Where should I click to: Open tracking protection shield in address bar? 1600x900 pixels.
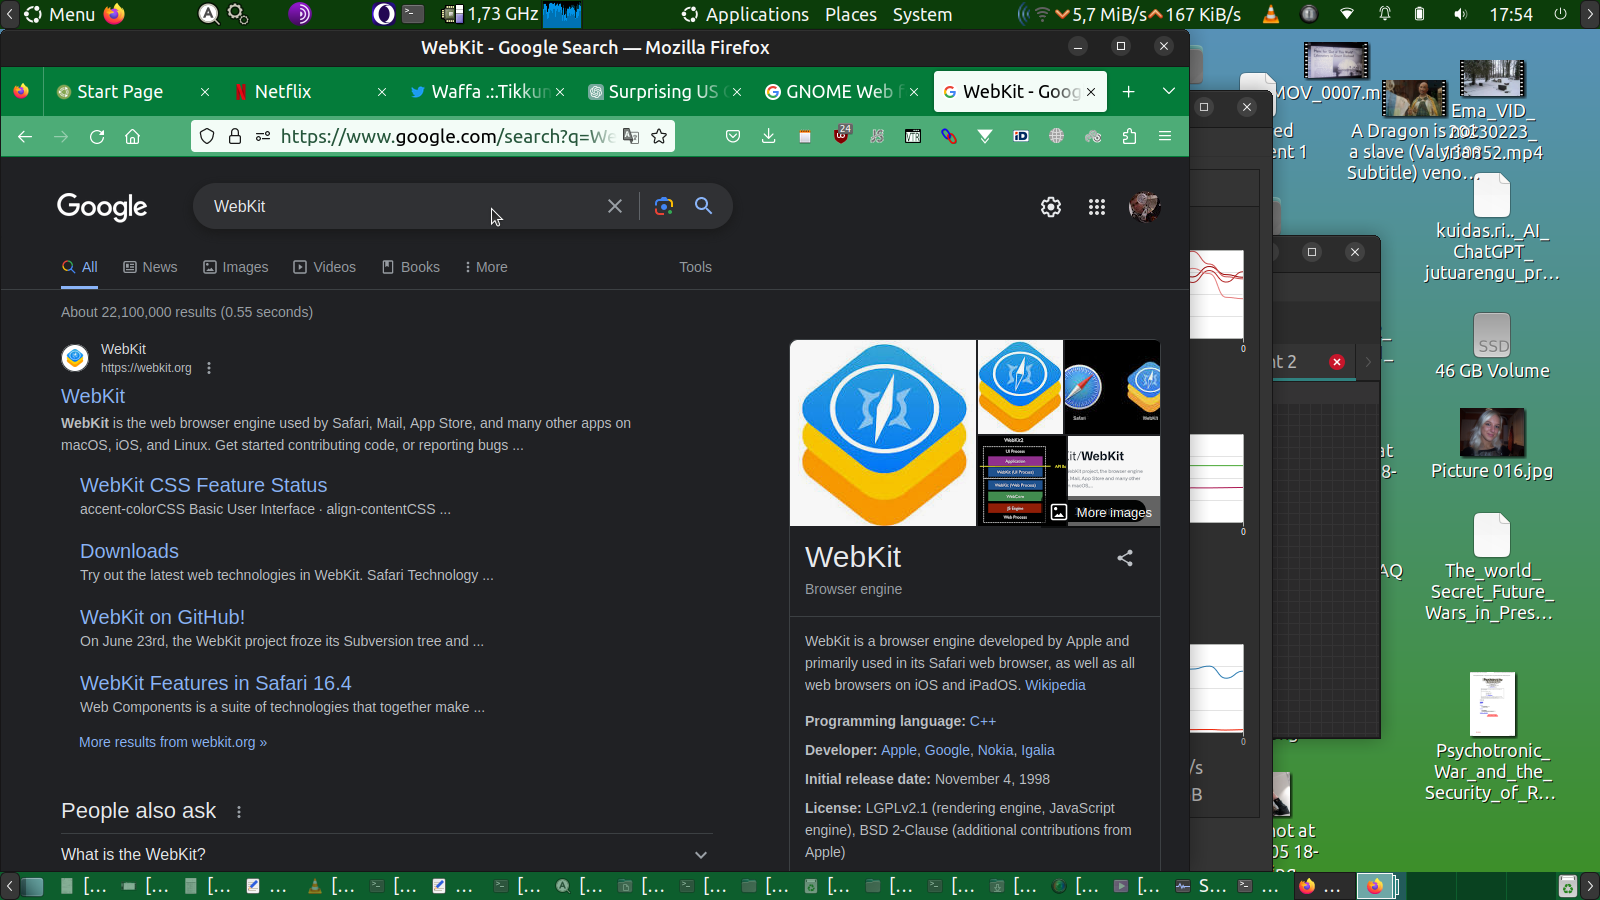click(207, 136)
